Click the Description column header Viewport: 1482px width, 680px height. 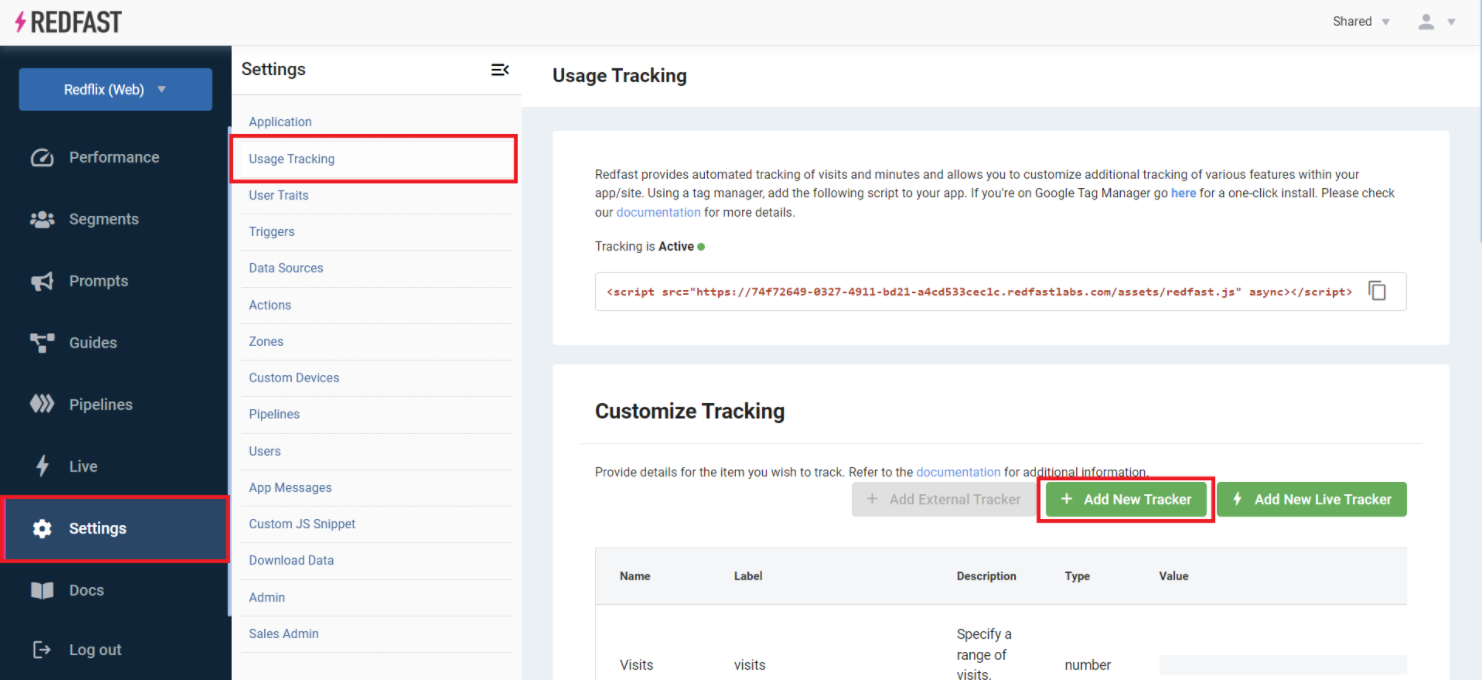pos(986,576)
